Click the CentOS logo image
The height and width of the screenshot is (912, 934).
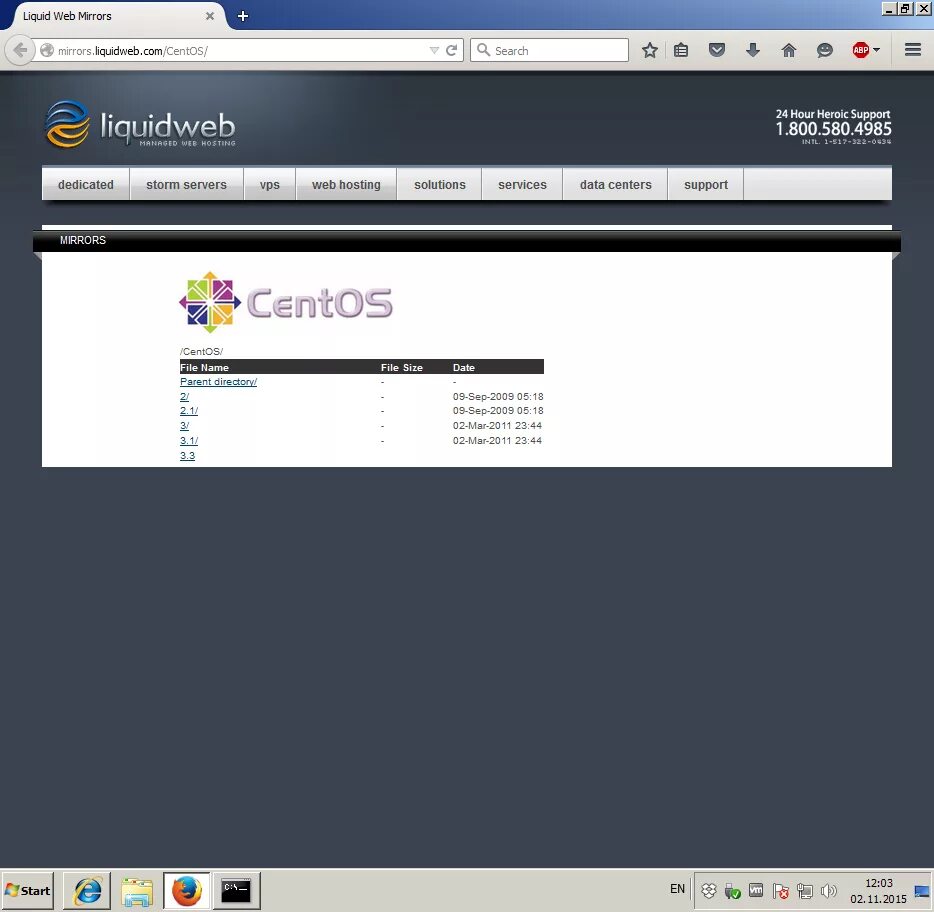286,303
